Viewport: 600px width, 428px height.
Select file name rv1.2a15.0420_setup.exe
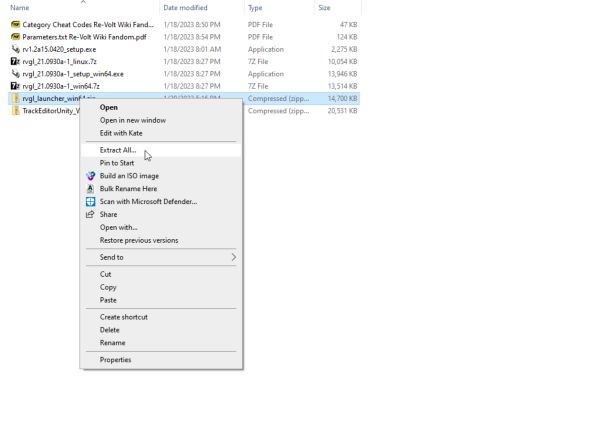click(59, 49)
